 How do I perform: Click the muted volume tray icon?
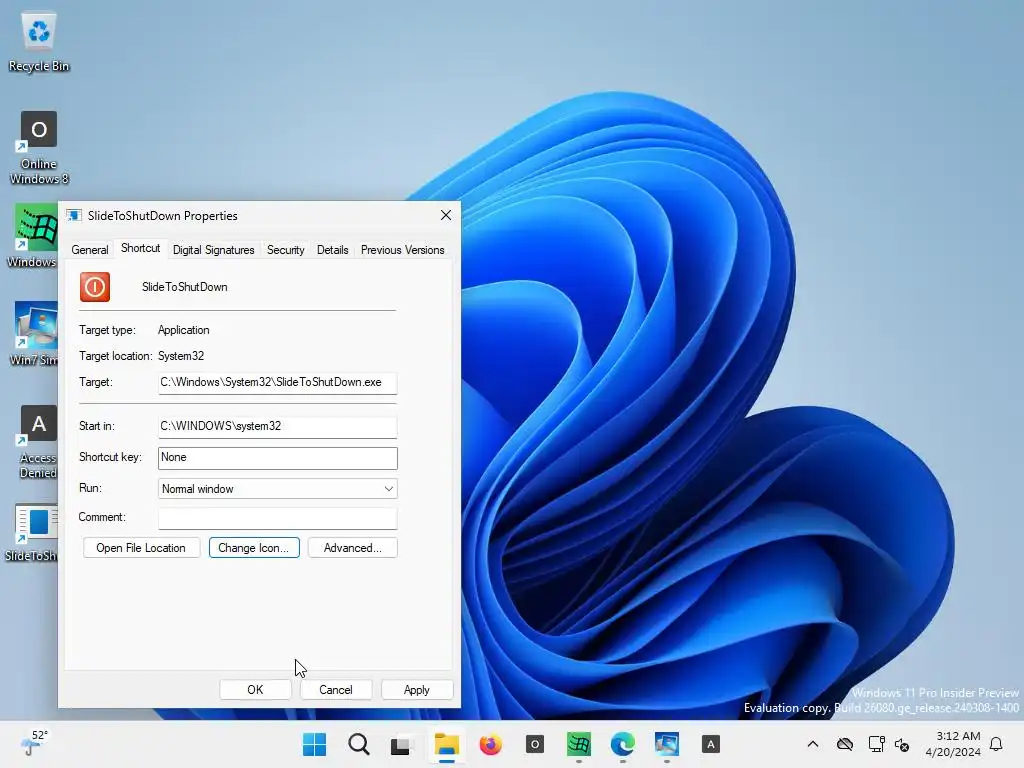point(902,744)
